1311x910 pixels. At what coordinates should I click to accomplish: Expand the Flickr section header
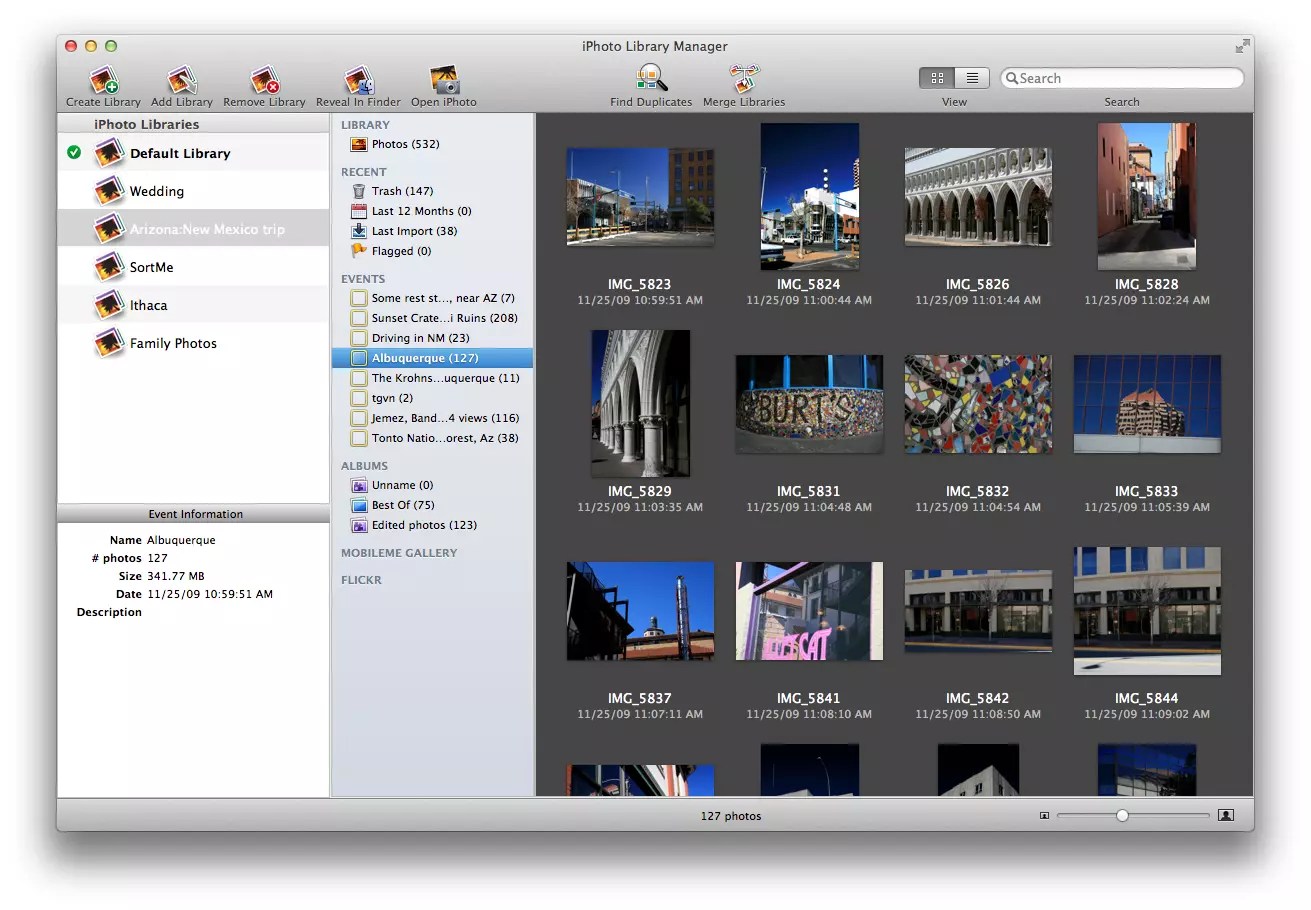tap(361, 580)
